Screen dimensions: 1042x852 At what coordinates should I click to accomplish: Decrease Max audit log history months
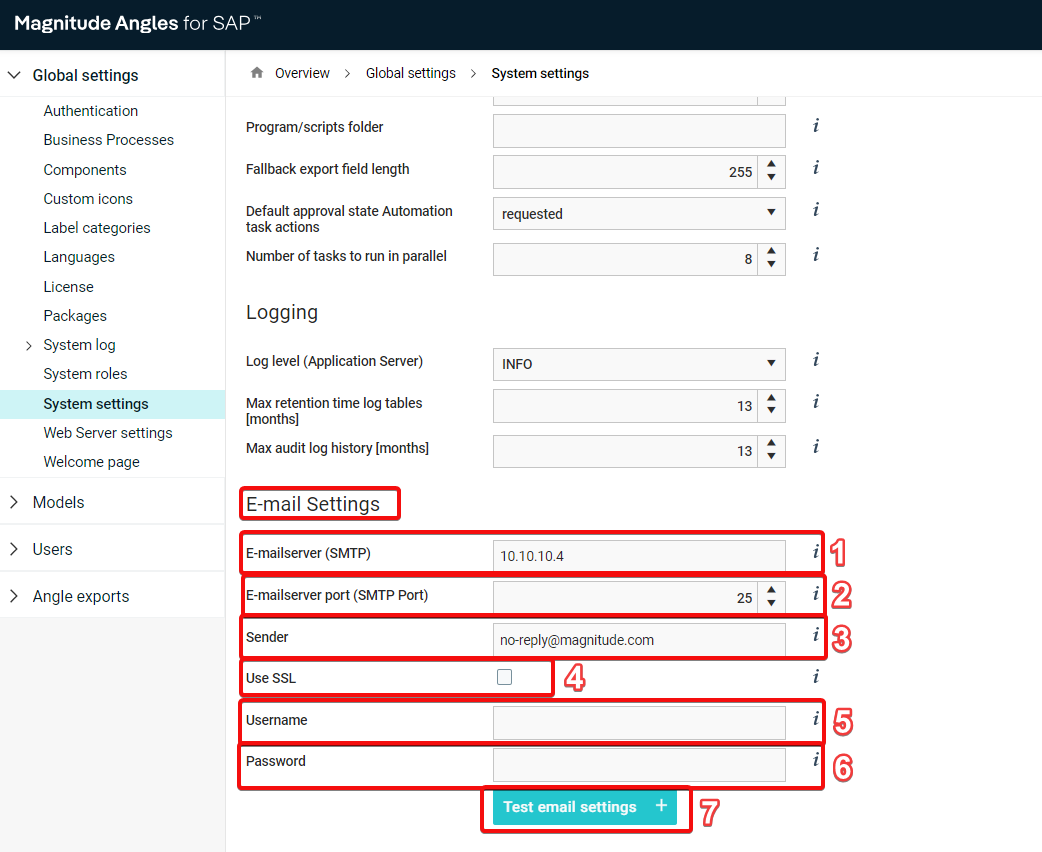pos(771,457)
